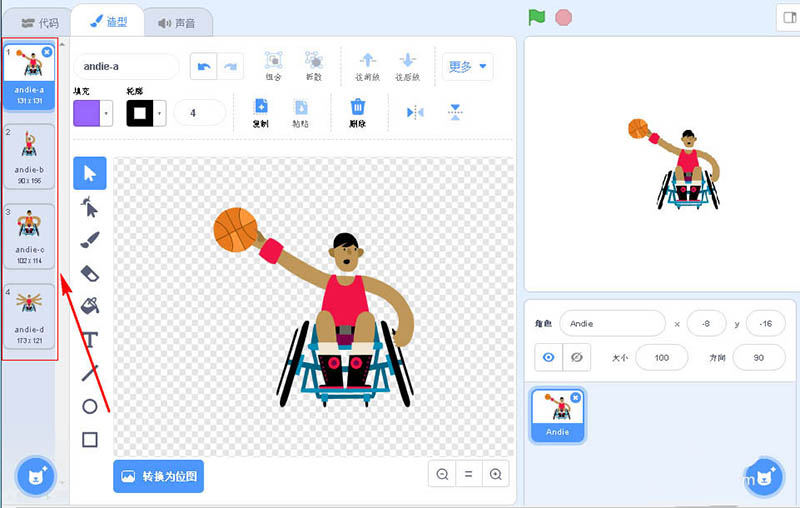Click the basketball on the canvas
This screenshot has width=800, height=508.
coord(235,230)
